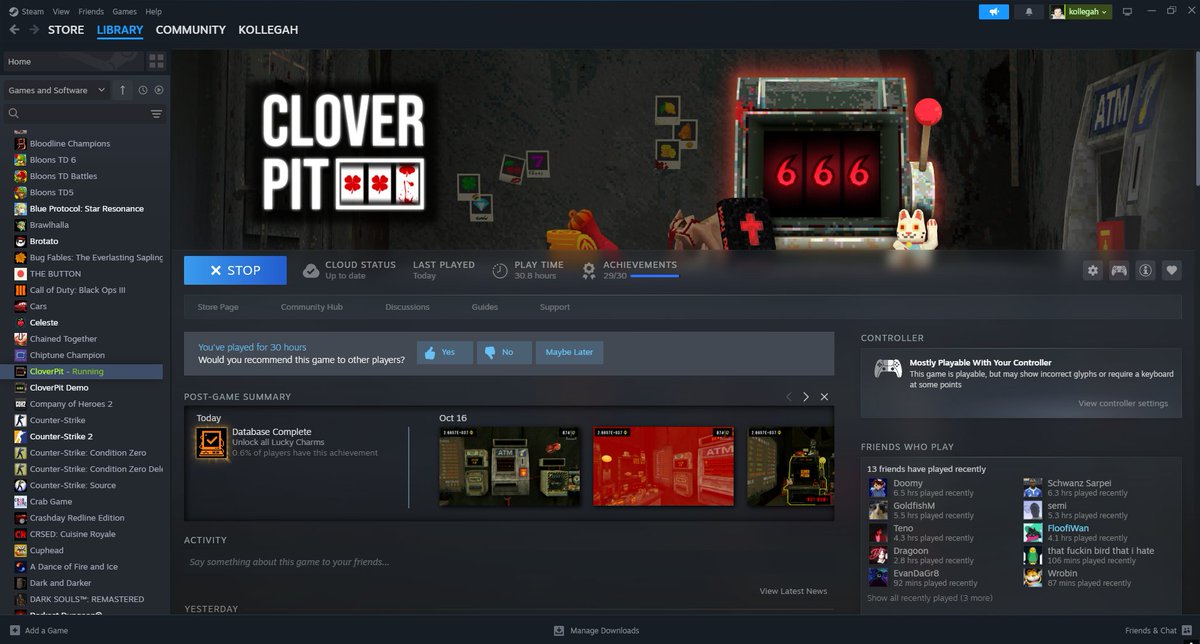Open the Friends menu
This screenshot has height=644, width=1200.
[x=91, y=11]
